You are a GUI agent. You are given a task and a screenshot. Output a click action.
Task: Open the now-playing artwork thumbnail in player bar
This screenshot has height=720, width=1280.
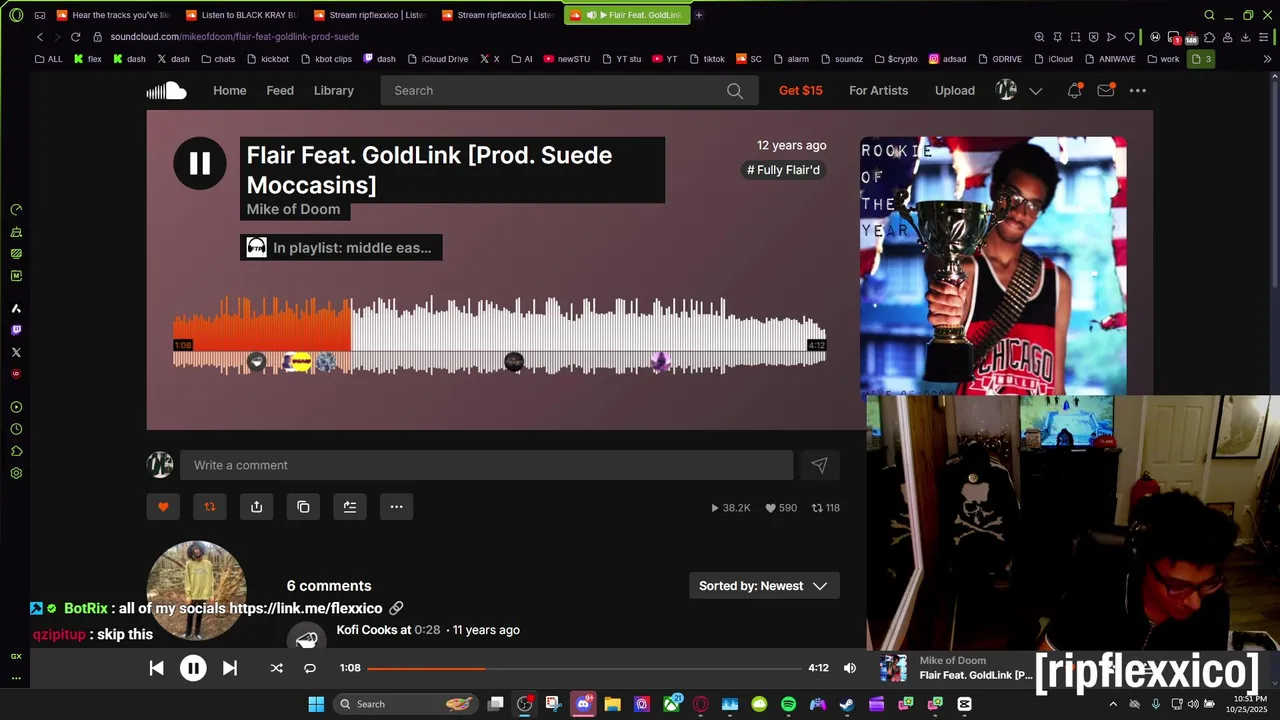coord(893,668)
